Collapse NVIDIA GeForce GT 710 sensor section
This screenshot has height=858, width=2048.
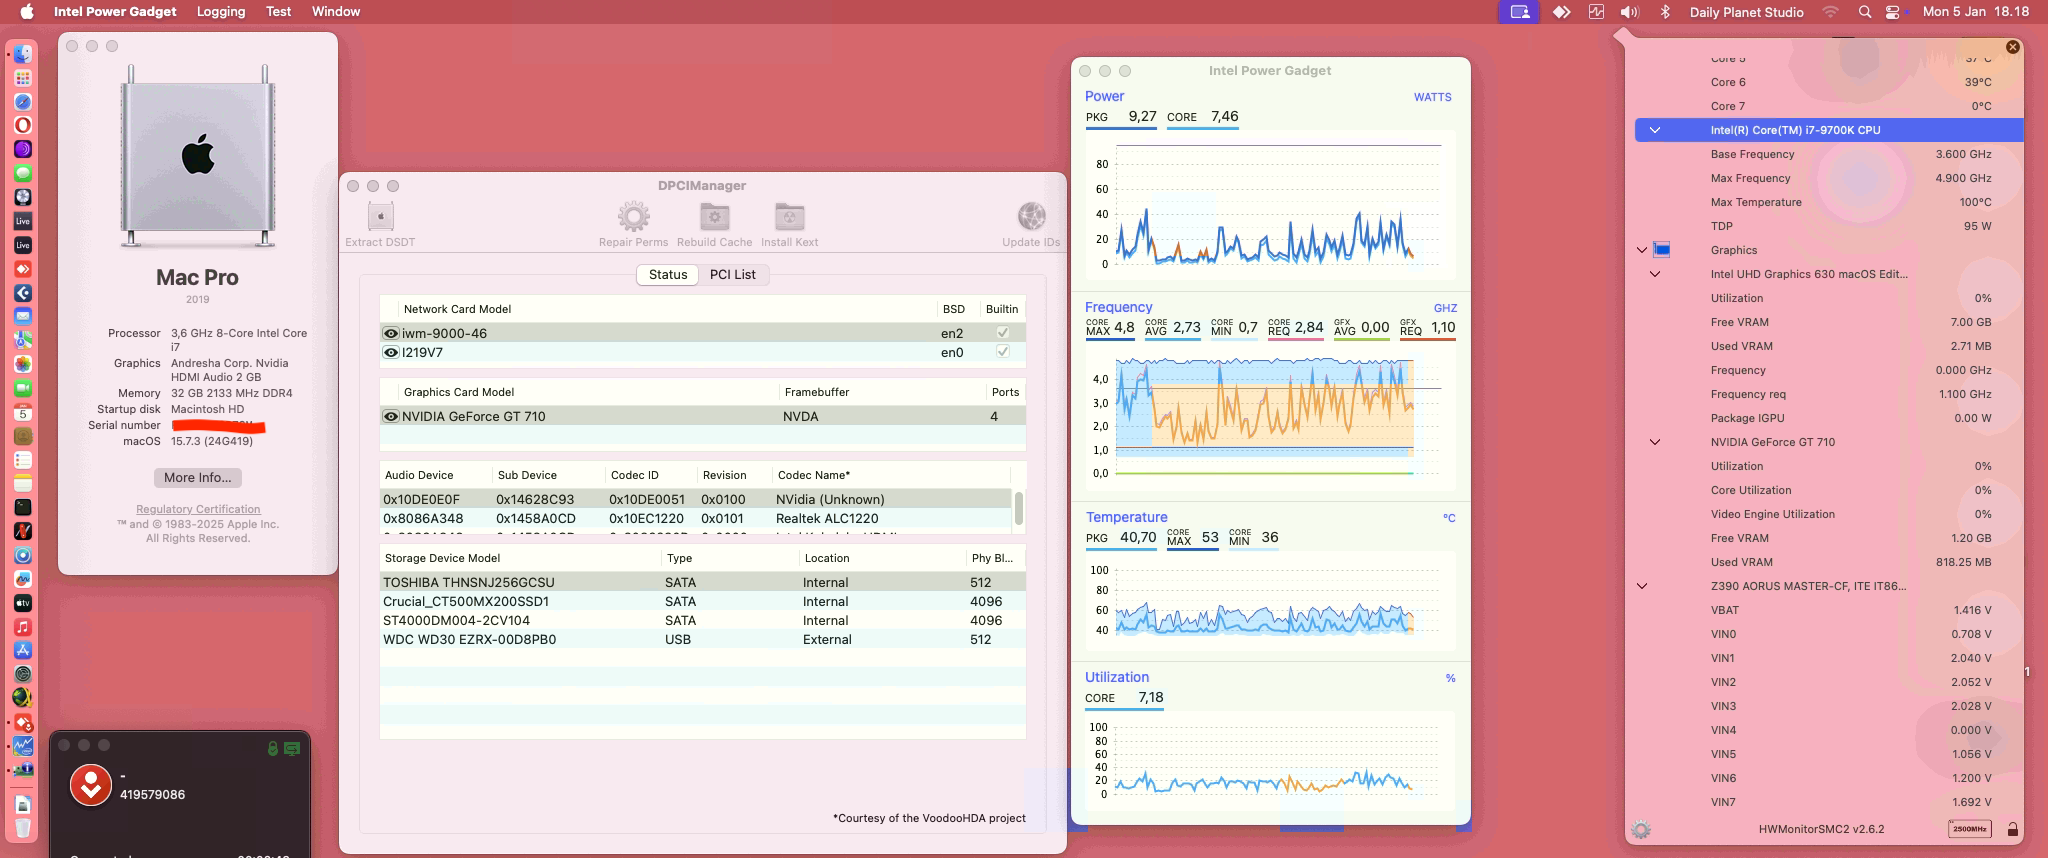click(1655, 442)
